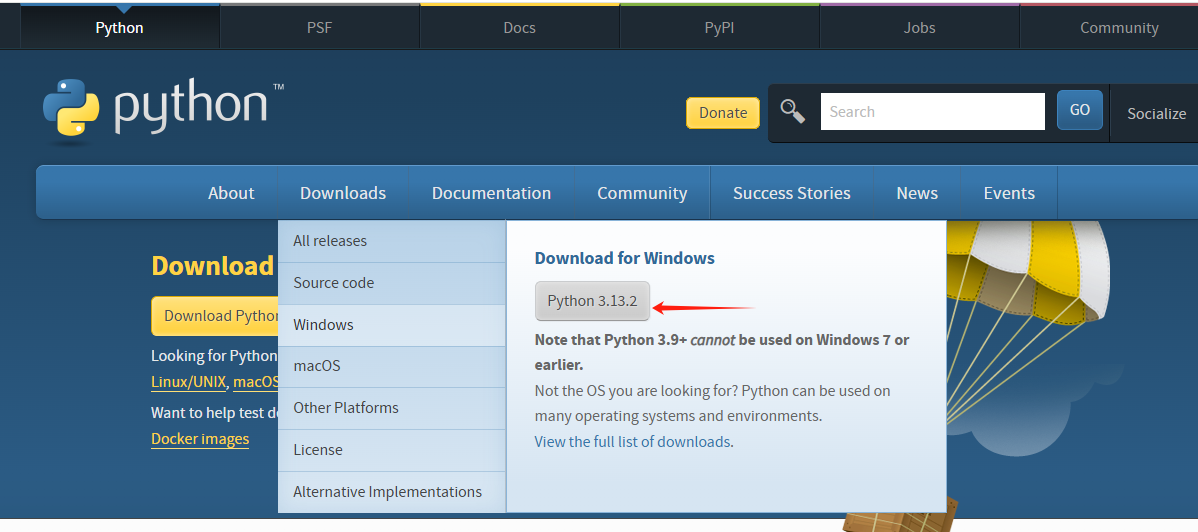Open Alternative Implementations menu entry

(x=387, y=492)
